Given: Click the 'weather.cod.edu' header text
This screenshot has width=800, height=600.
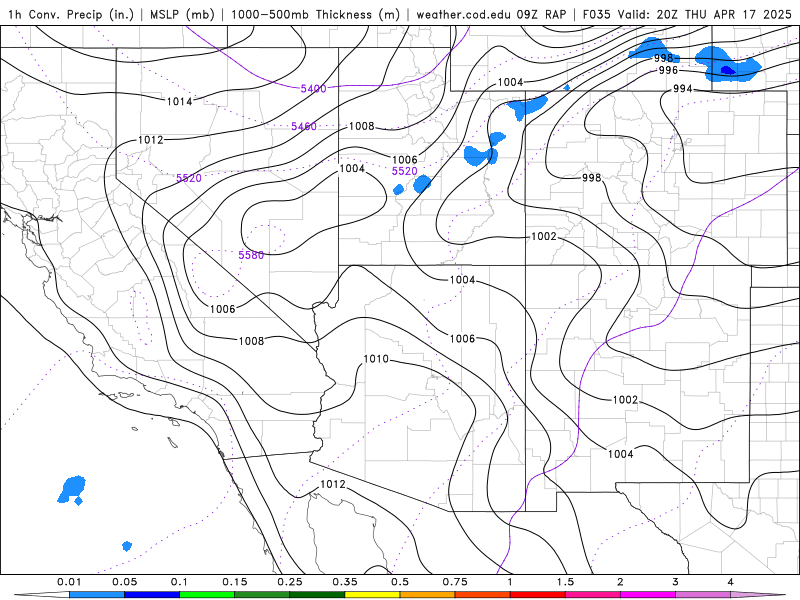Looking at the screenshot, I should pos(463,14).
